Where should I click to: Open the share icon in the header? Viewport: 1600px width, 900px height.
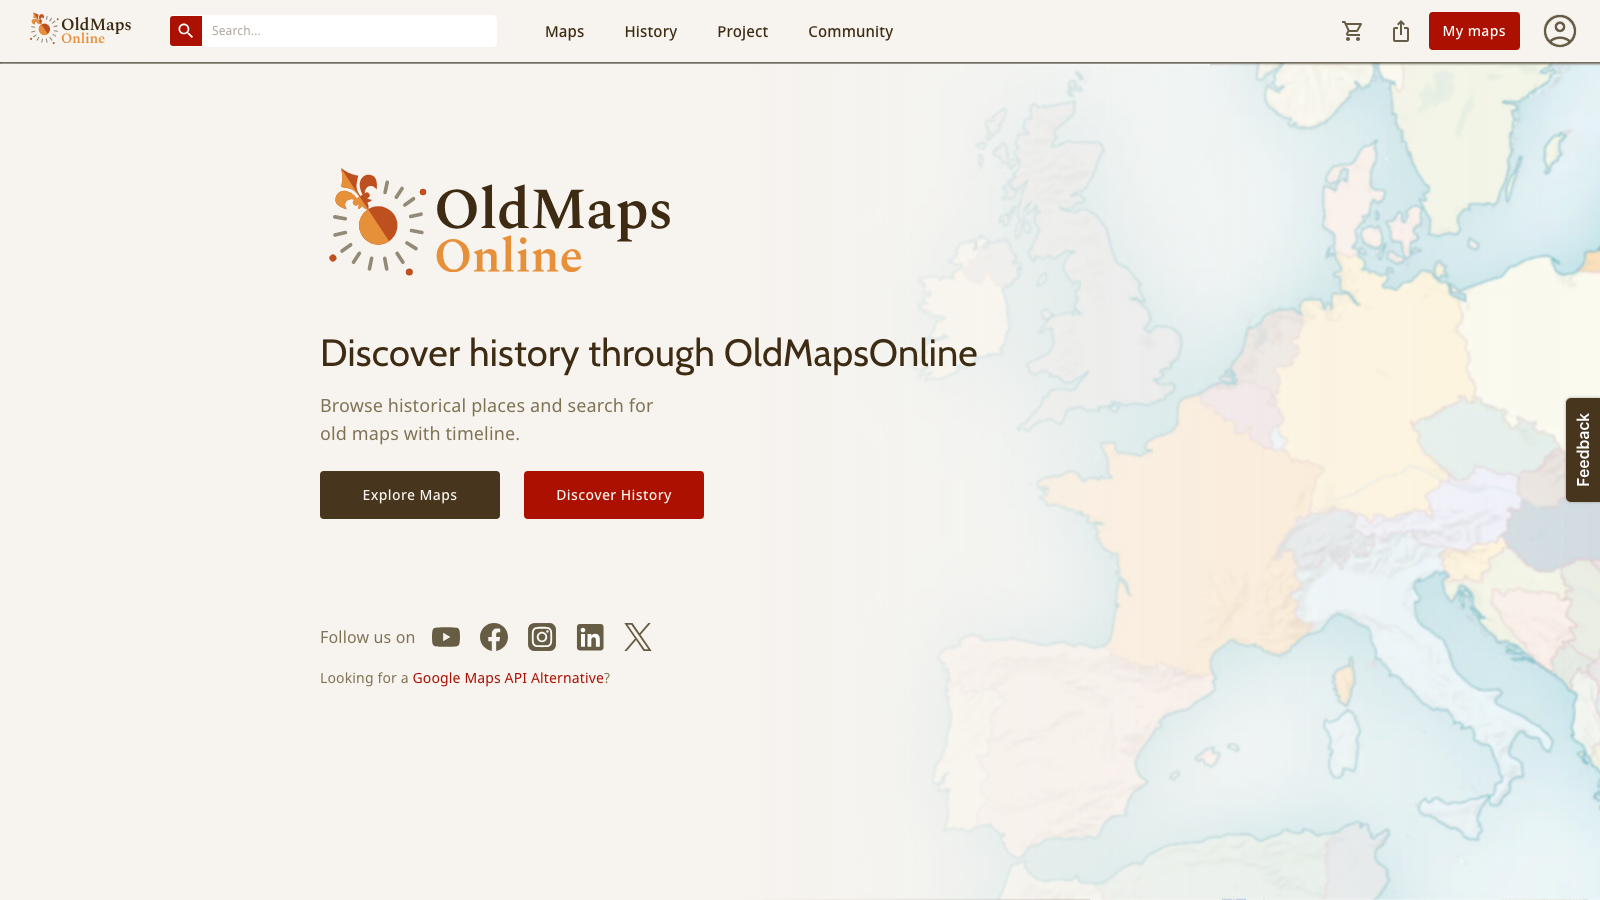[x=1400, y=31]
